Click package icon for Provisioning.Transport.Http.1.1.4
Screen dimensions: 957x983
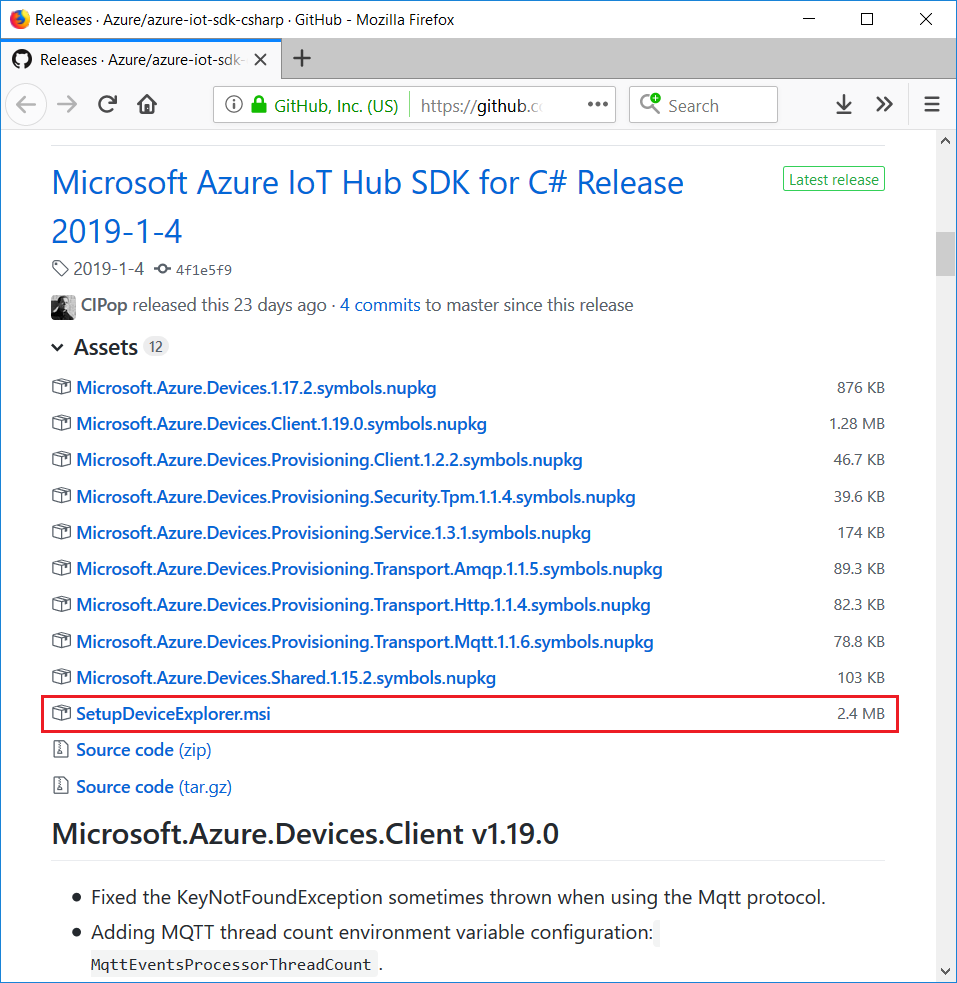[61, 604]
